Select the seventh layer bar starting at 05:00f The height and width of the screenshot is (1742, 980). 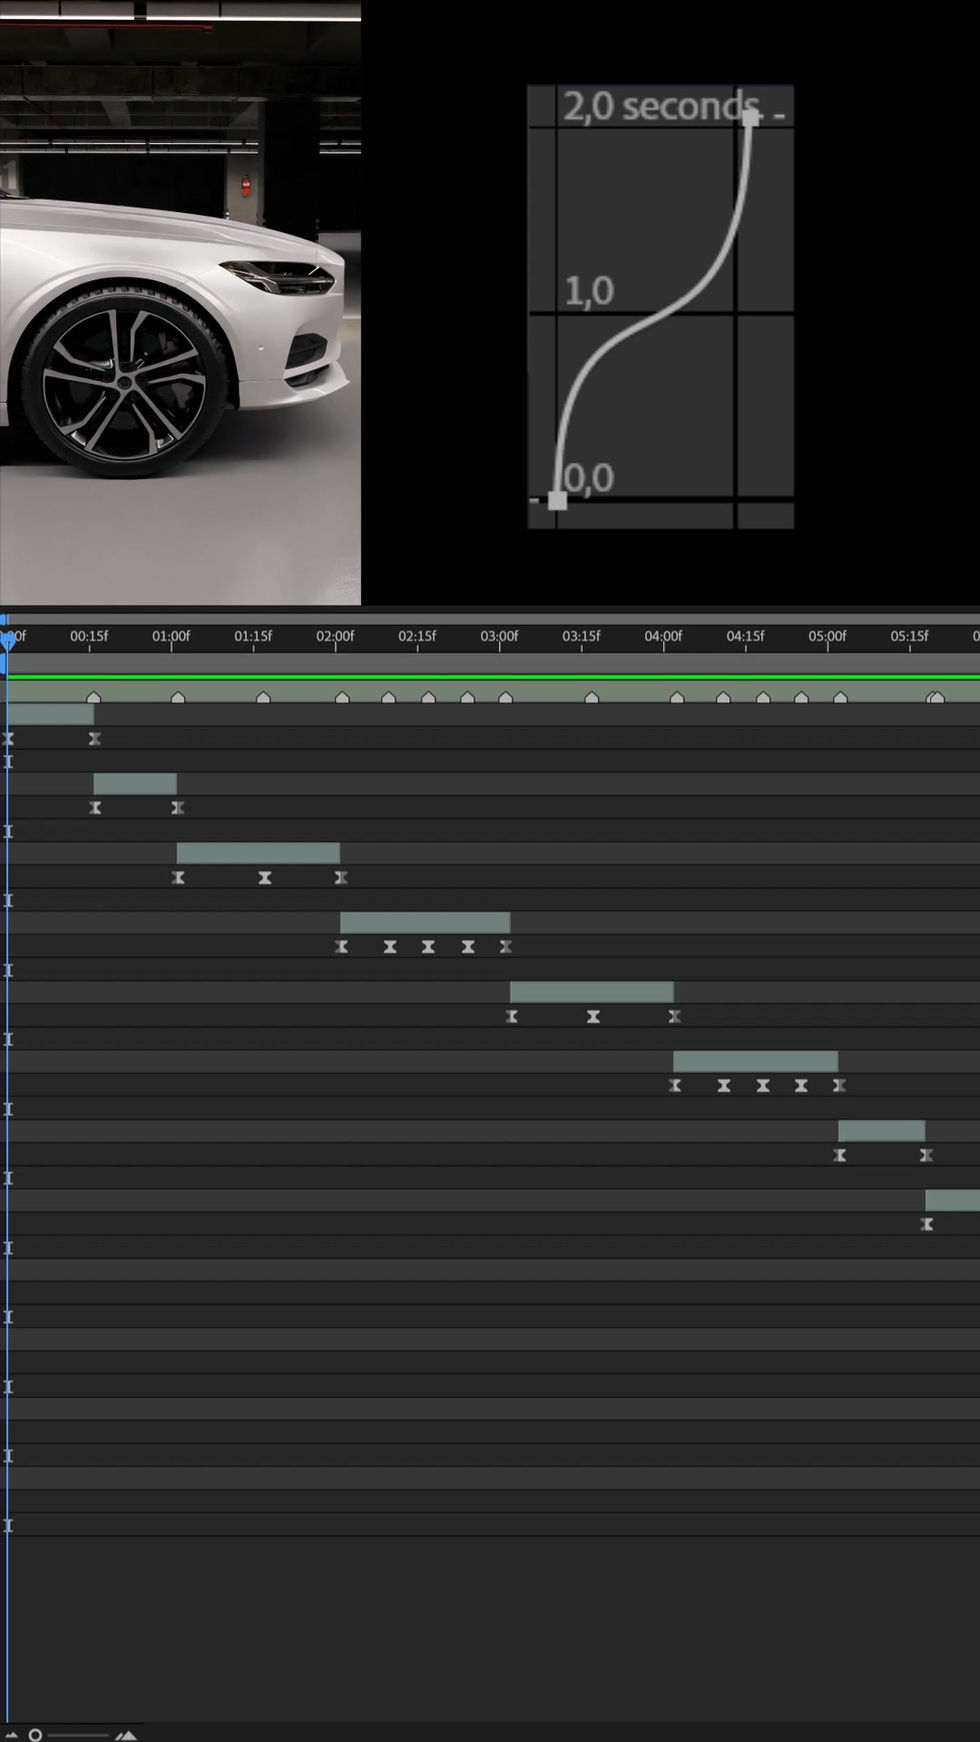pyautogui.click(x=882, y=1131)
